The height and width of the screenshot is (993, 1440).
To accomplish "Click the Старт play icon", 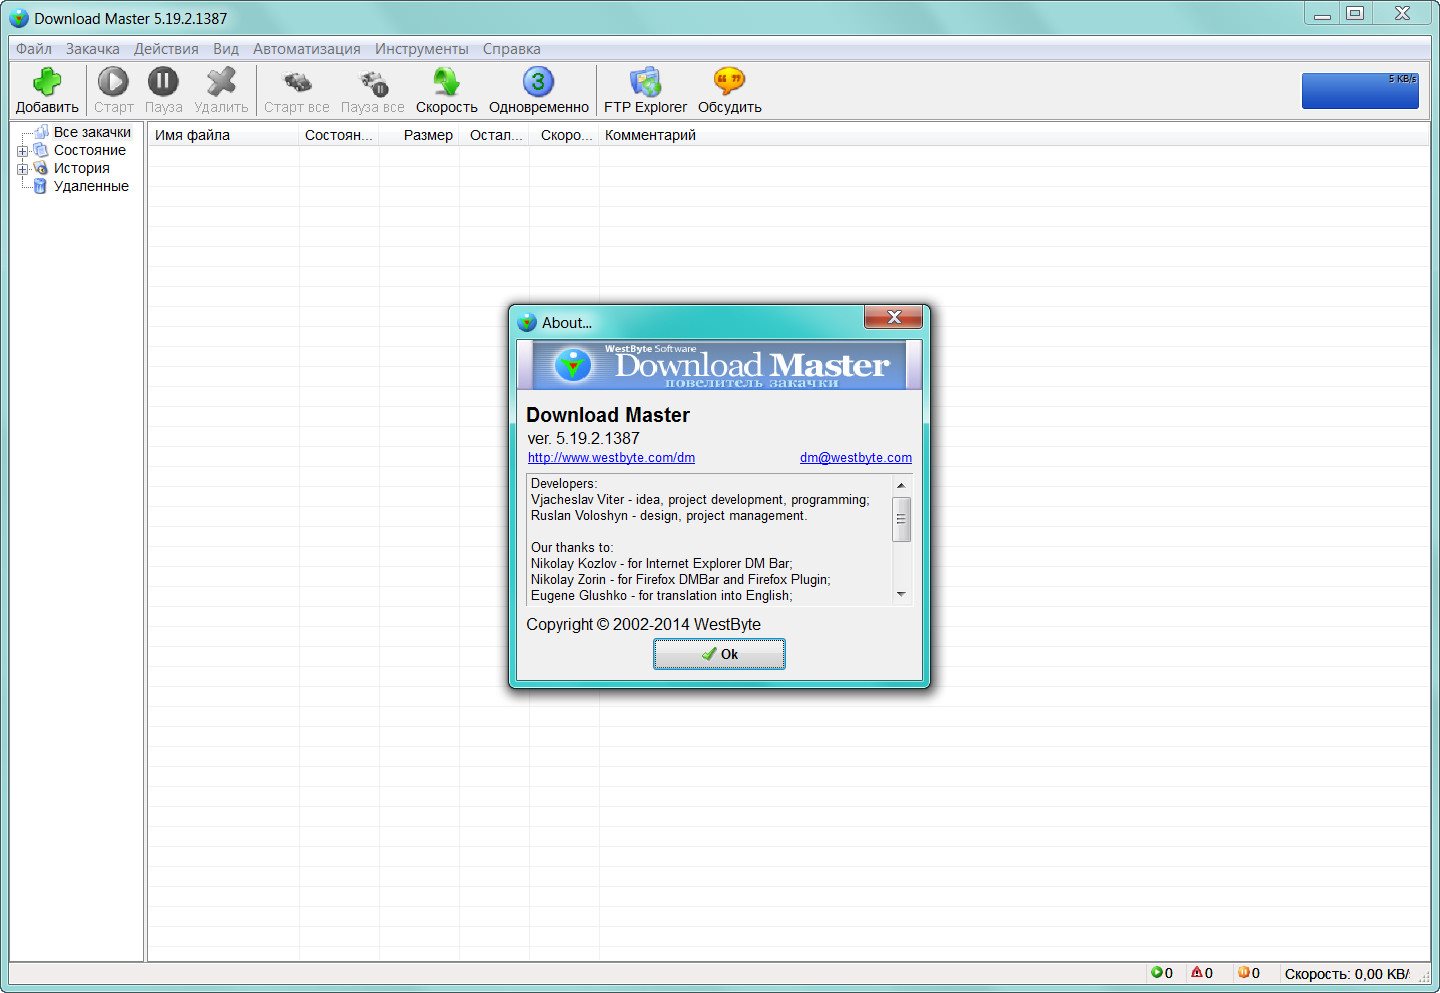I will tap(113, 82).
